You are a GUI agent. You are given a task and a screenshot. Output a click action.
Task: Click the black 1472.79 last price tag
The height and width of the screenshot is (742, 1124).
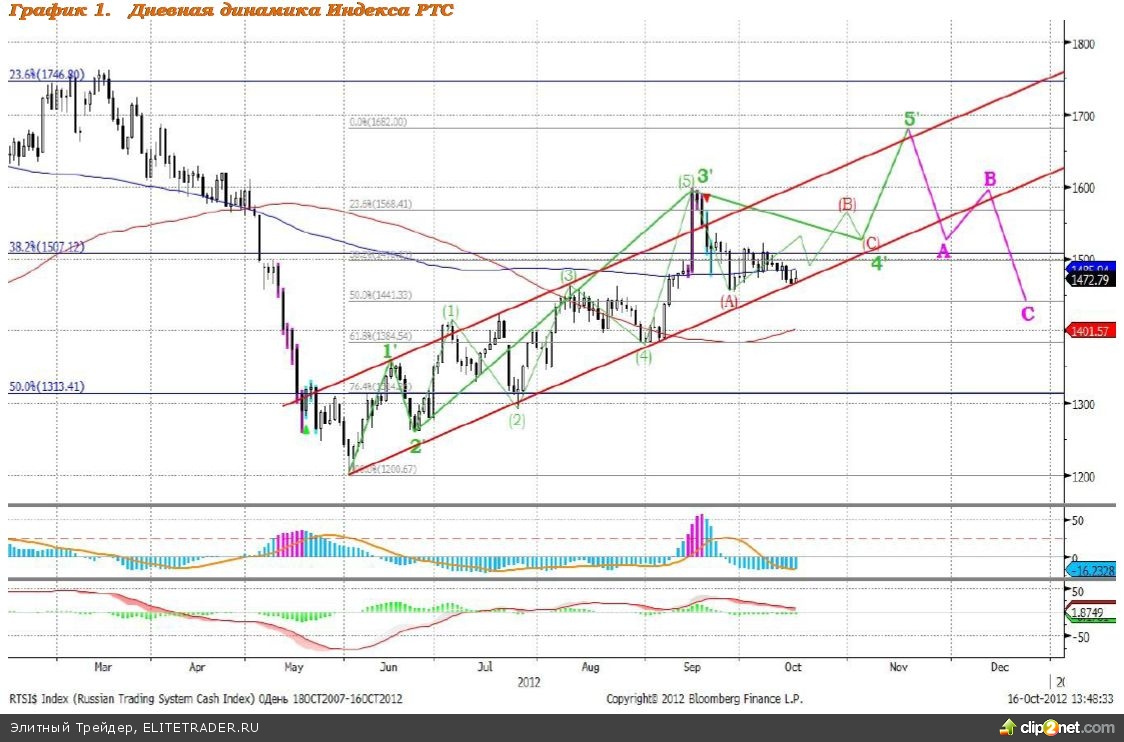pos(1091,281)
